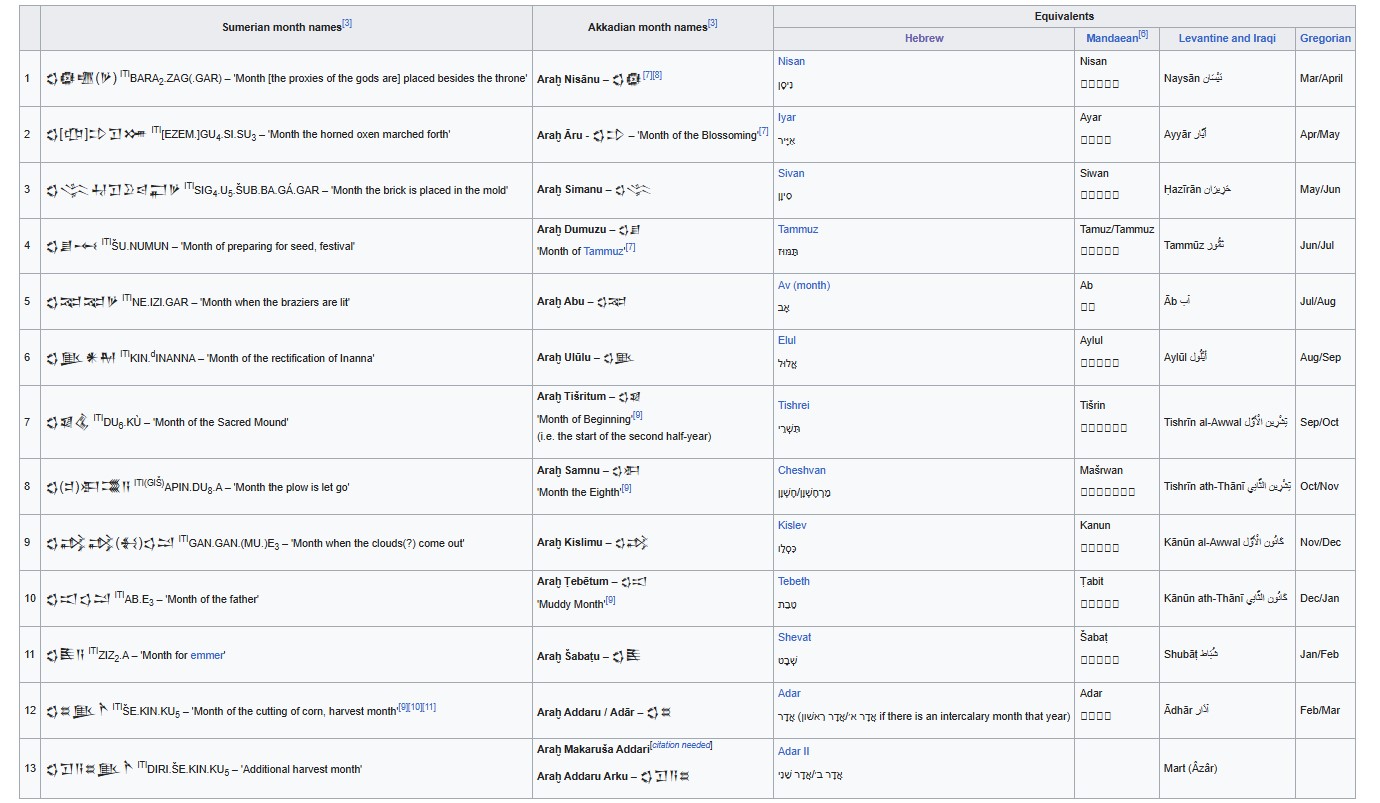Select the Mar/April Gregorian cell
Image resolution: width=1380 pixels, height=803 pixels.
1325,78
